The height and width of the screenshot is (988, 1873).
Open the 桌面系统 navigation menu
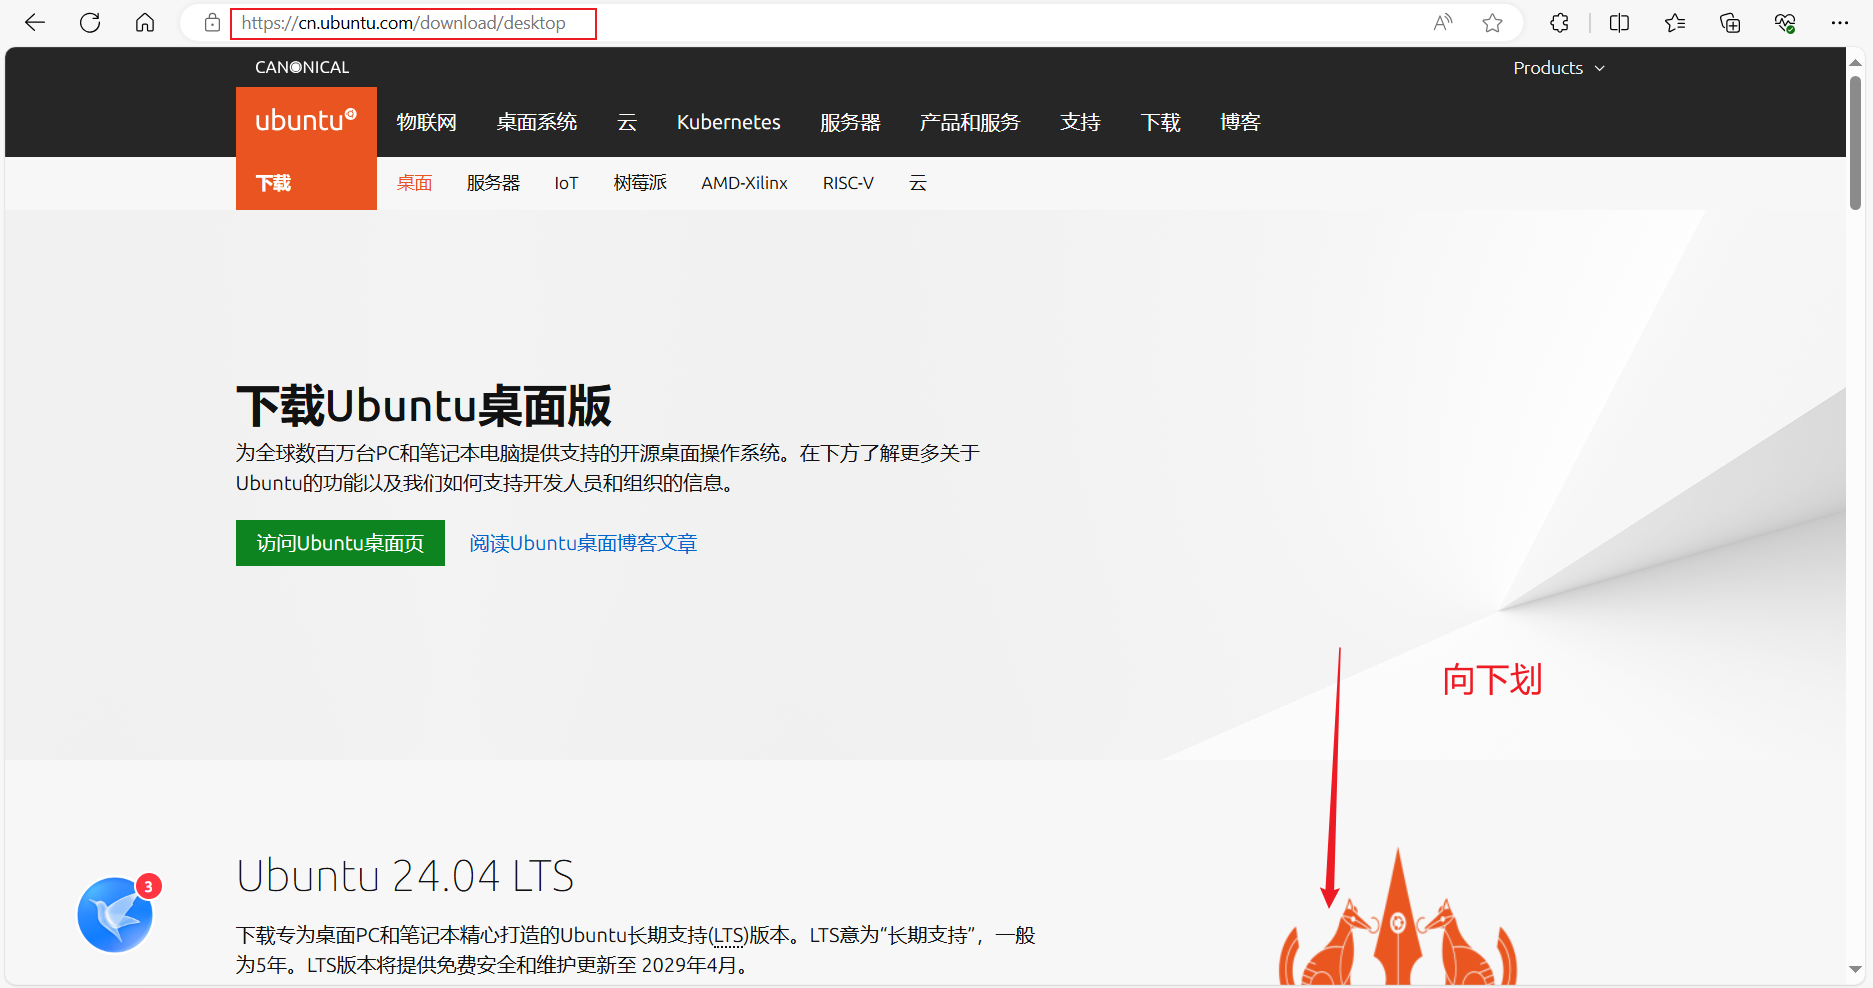tap(537, 122)
